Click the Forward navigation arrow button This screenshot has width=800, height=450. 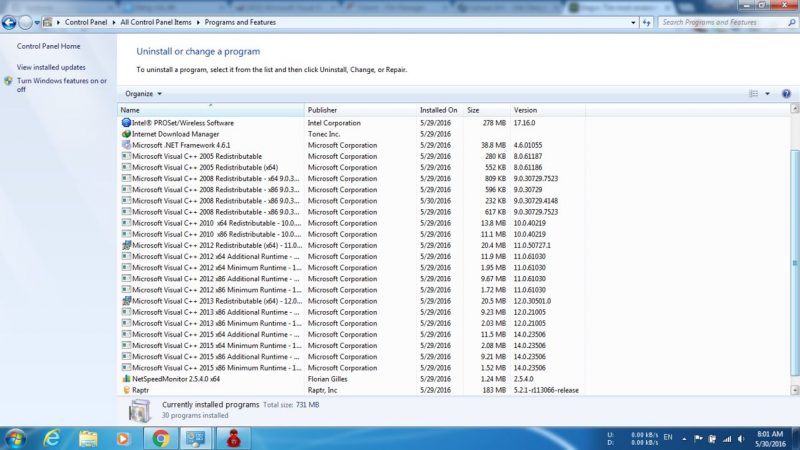[x=25, y=22]
